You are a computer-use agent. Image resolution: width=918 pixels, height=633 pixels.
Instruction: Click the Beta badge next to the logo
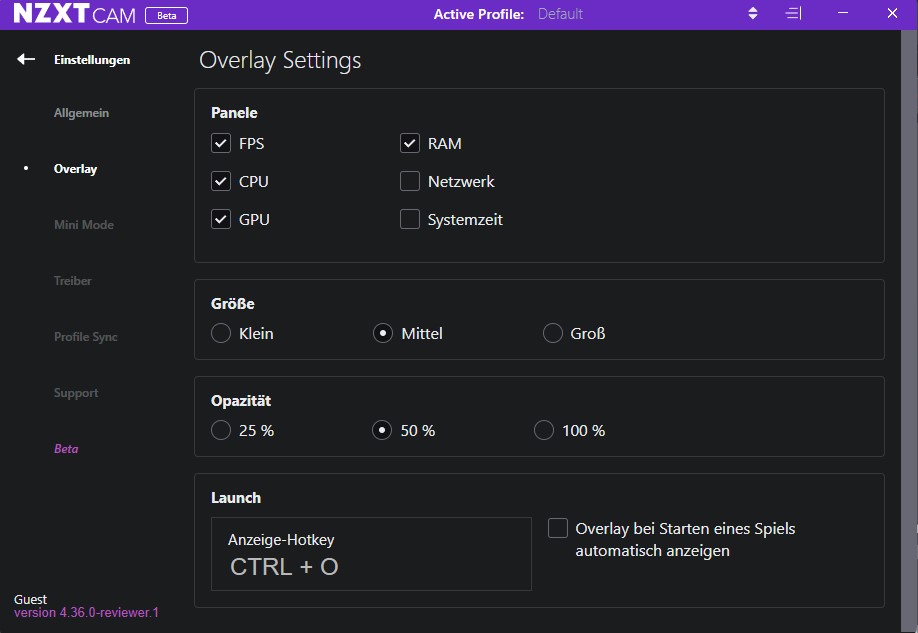(x=166, y=14)
